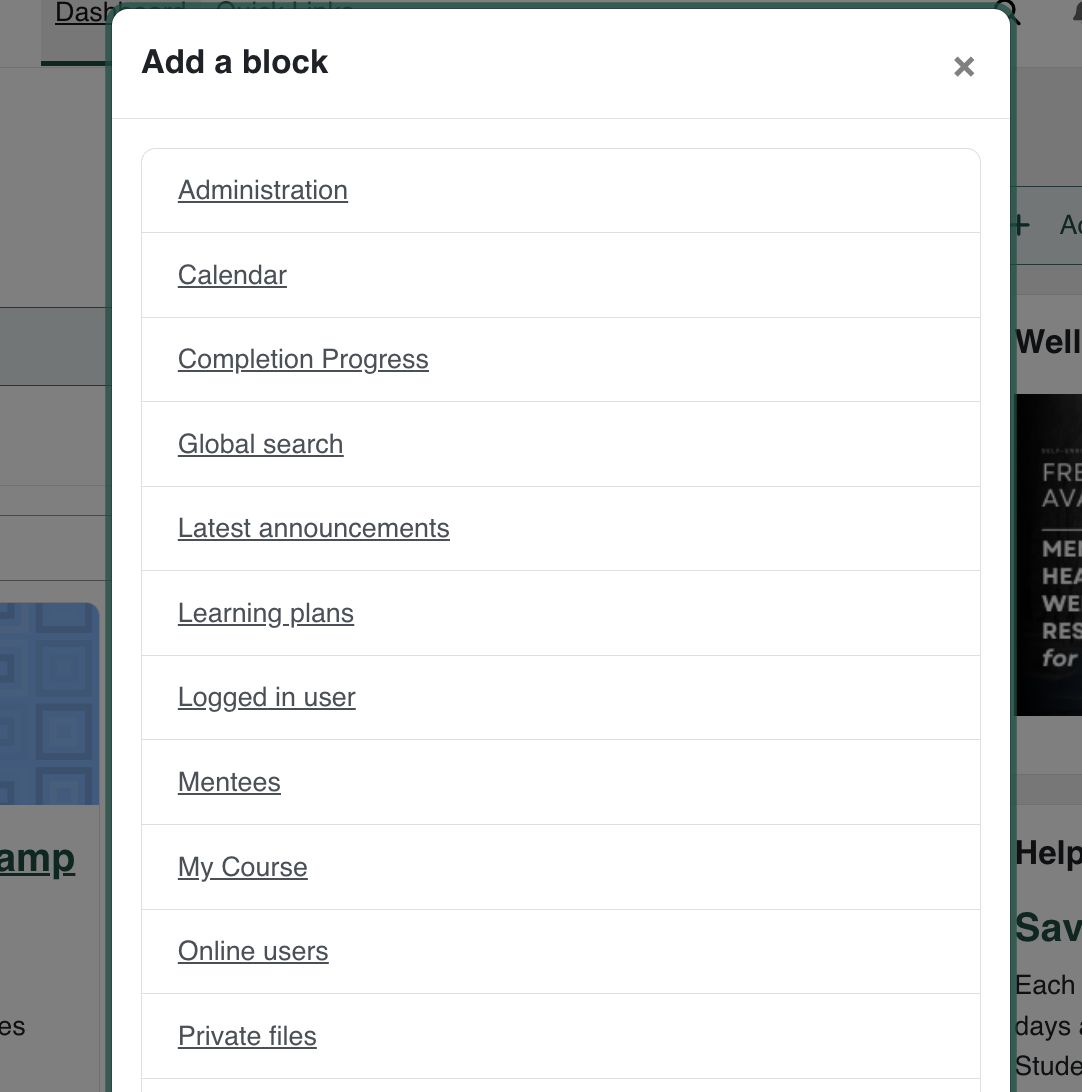Image resolution: width=1082 pixels, height=1092 pixels.
Task: Close the Add a block dialog
Action: pos(963,66)
